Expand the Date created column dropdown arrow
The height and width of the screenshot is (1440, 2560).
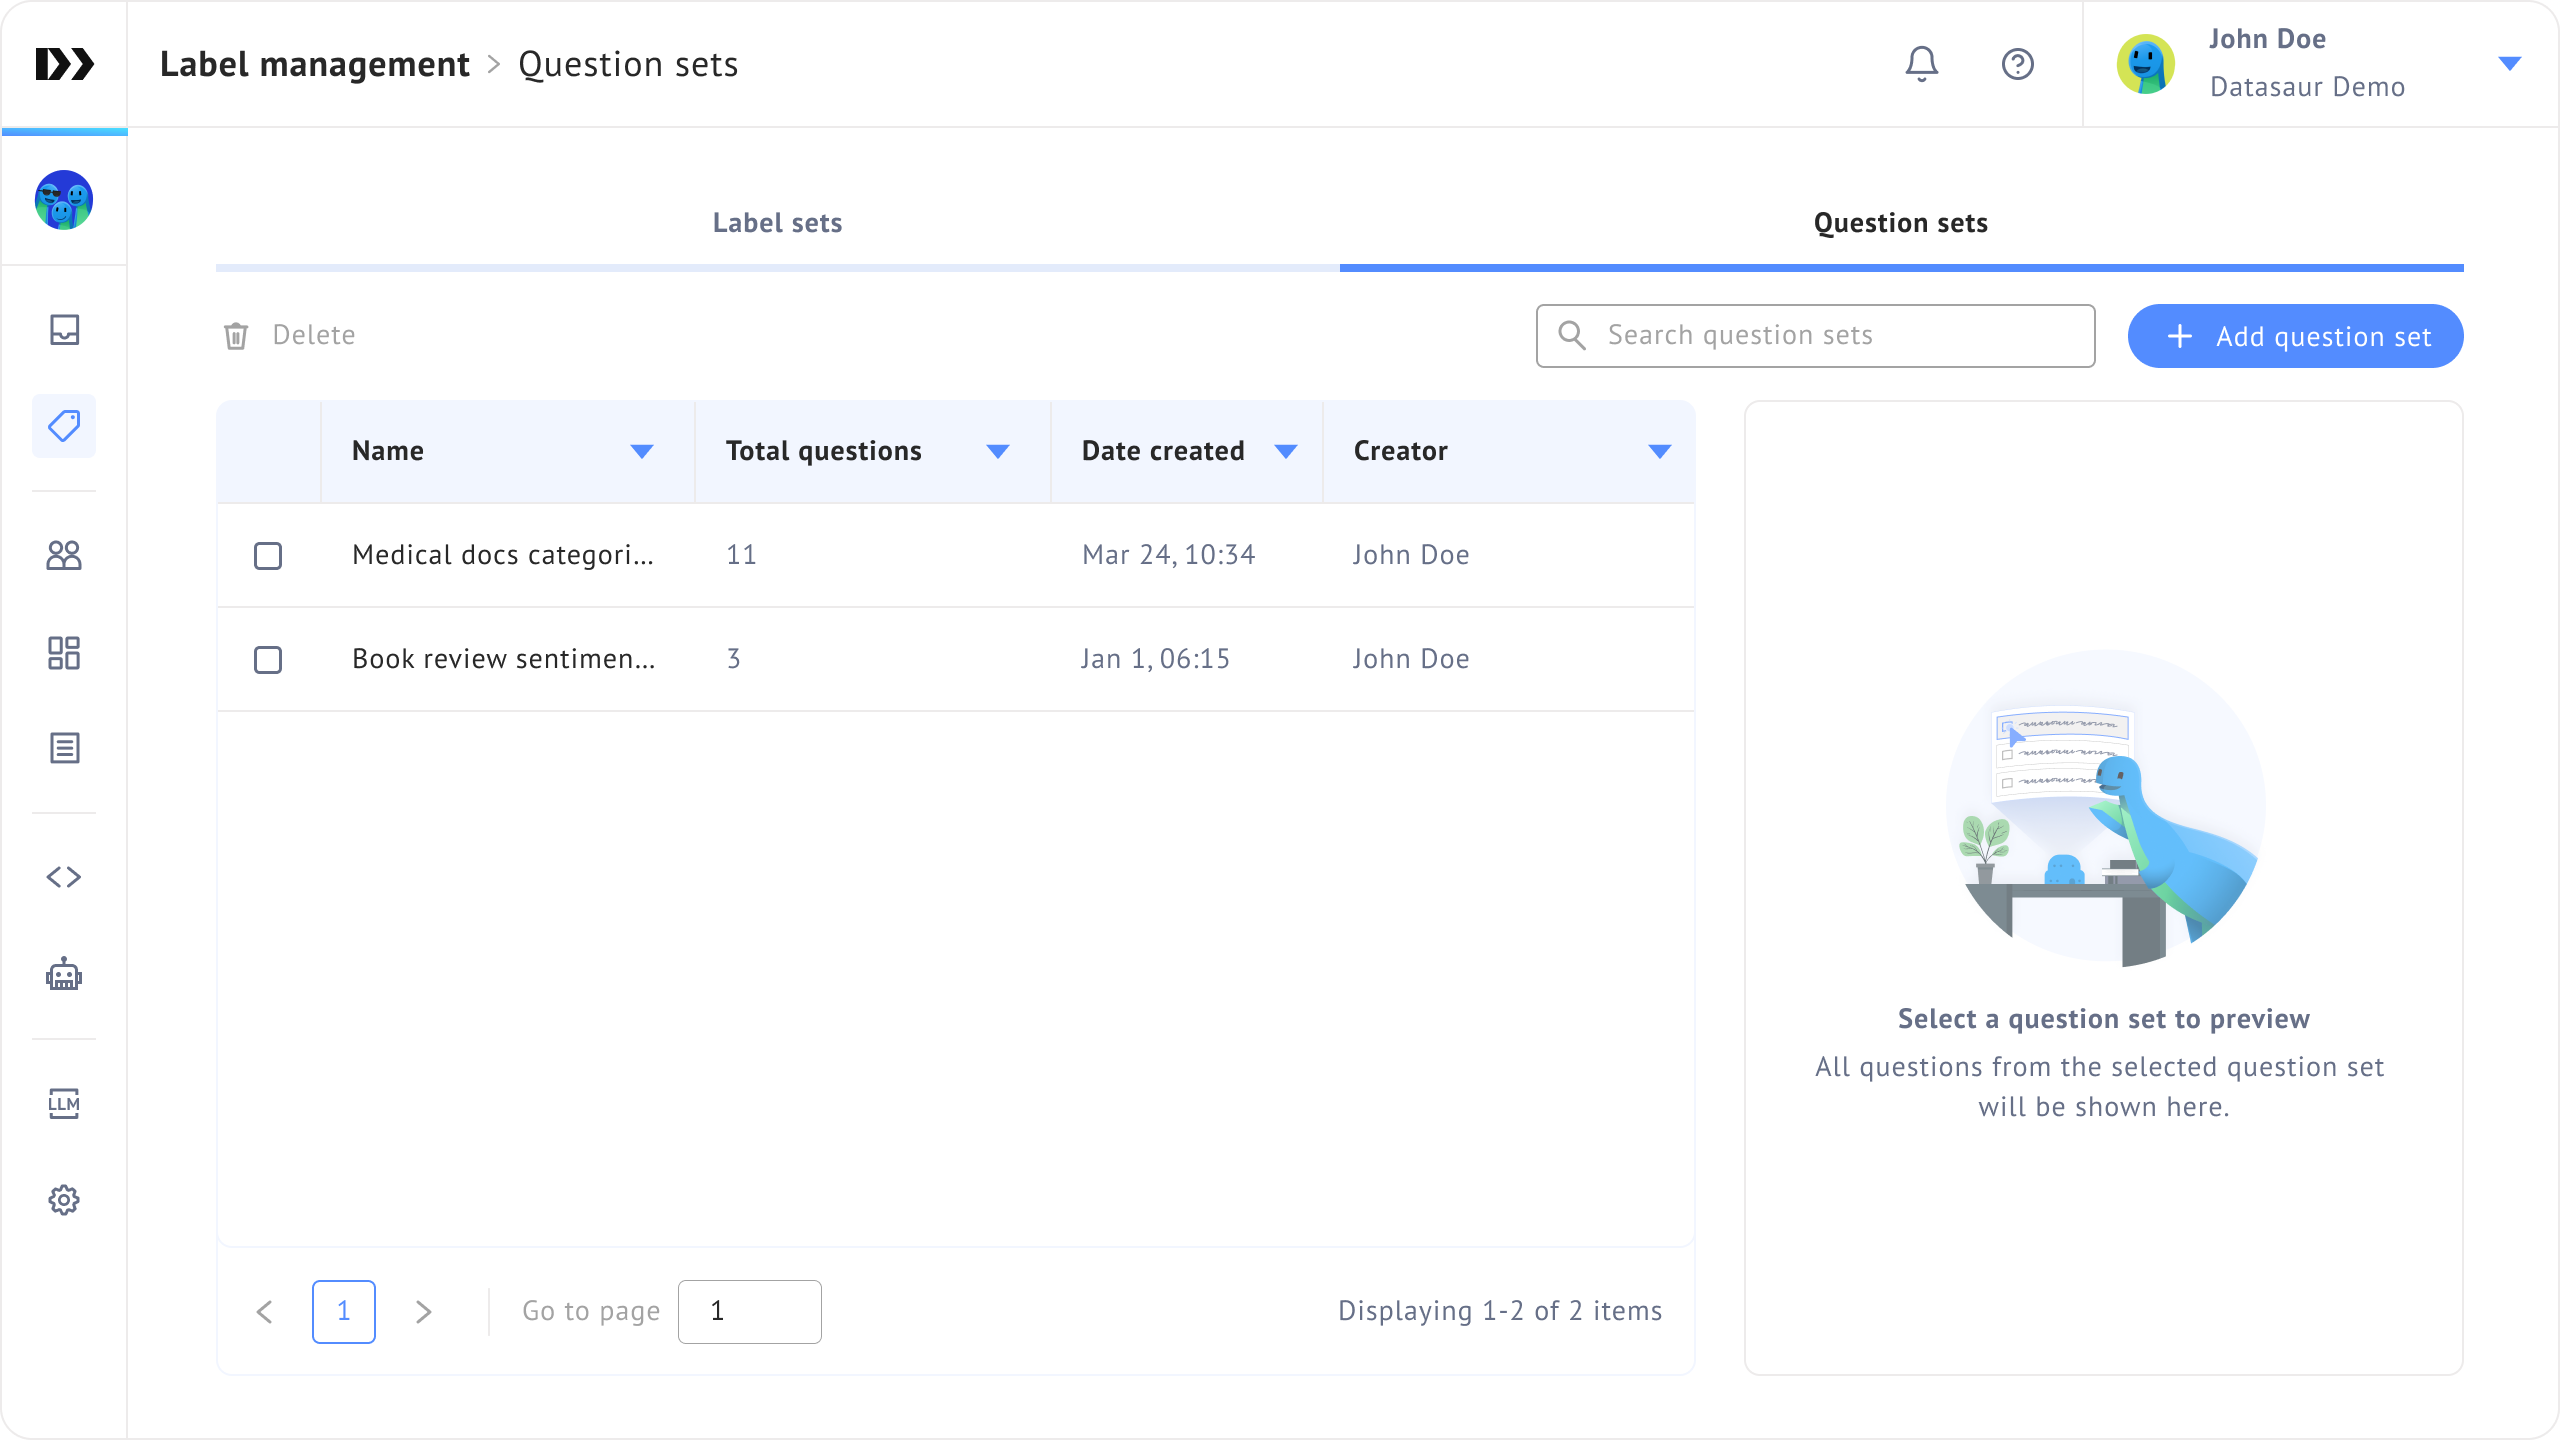point(1286,452)
